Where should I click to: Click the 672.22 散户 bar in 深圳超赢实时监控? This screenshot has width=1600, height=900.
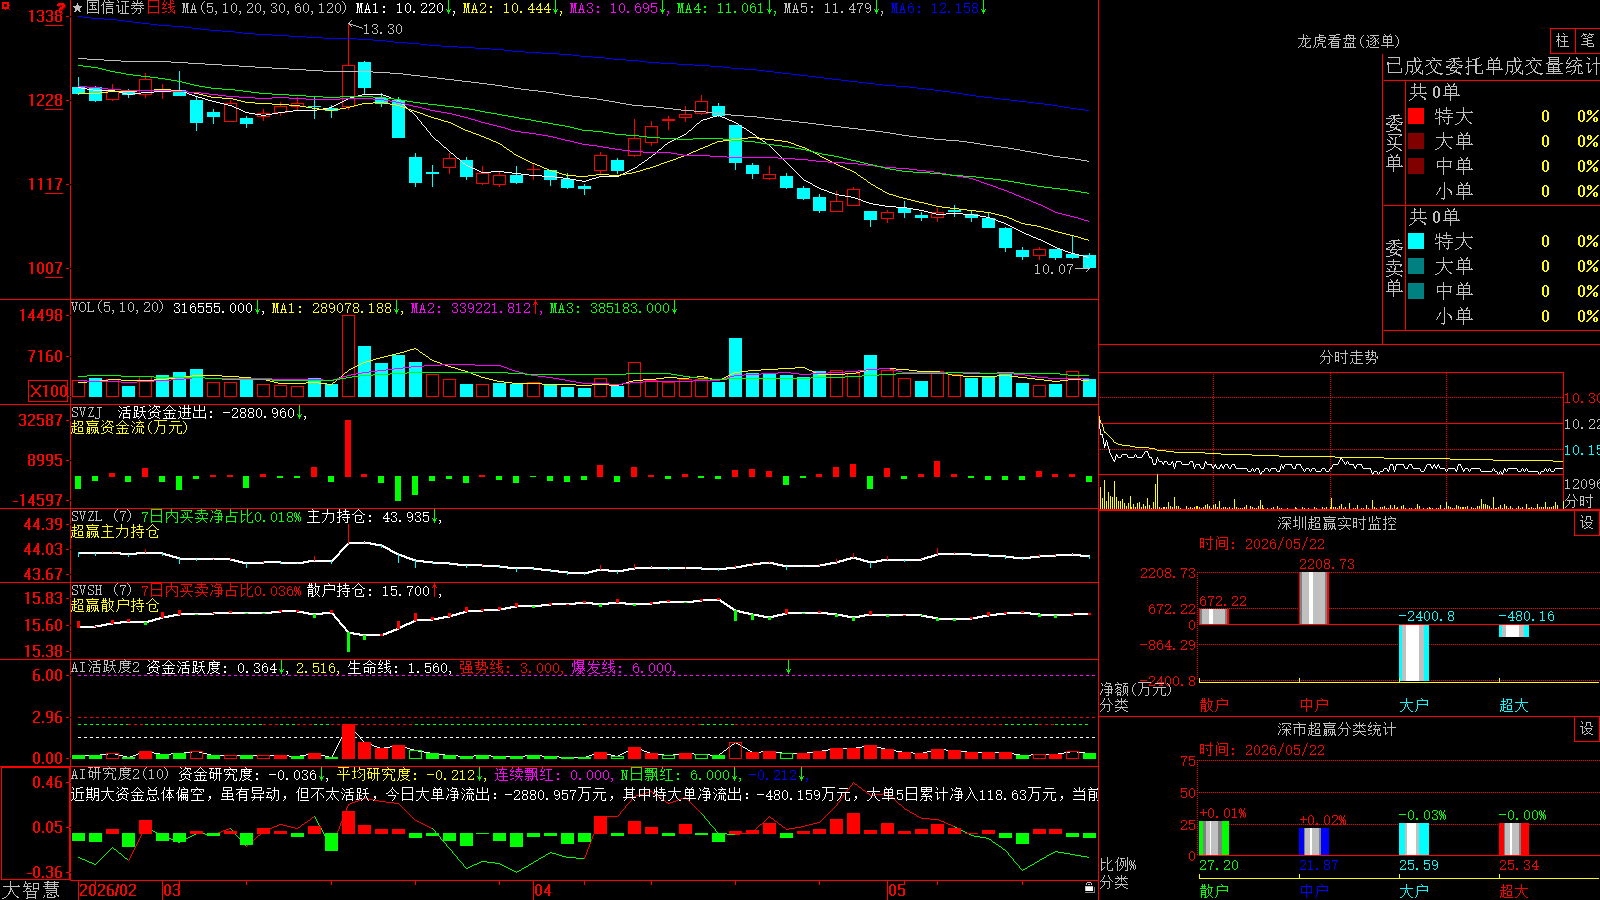(x=1214, y=616)
